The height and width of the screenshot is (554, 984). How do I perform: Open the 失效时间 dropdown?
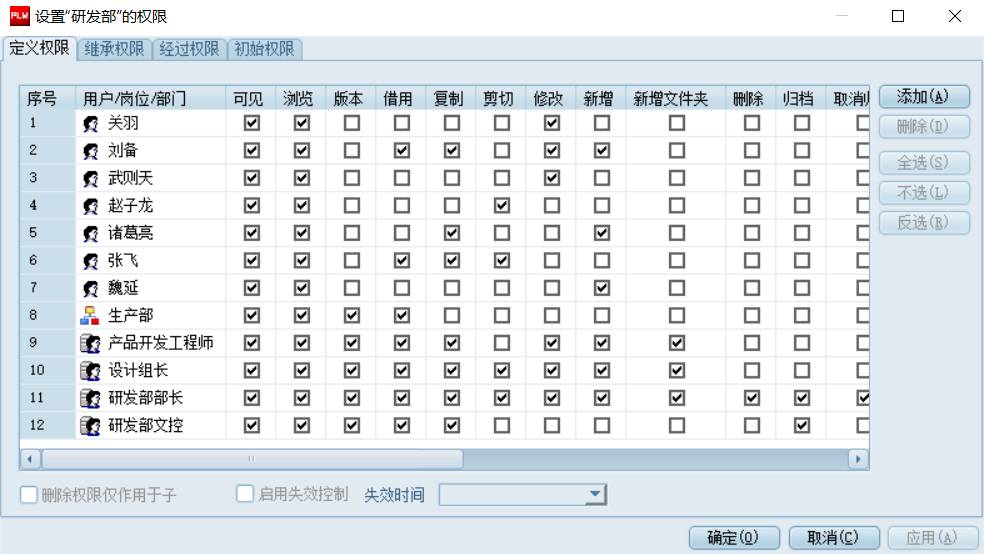click(596, 494)
